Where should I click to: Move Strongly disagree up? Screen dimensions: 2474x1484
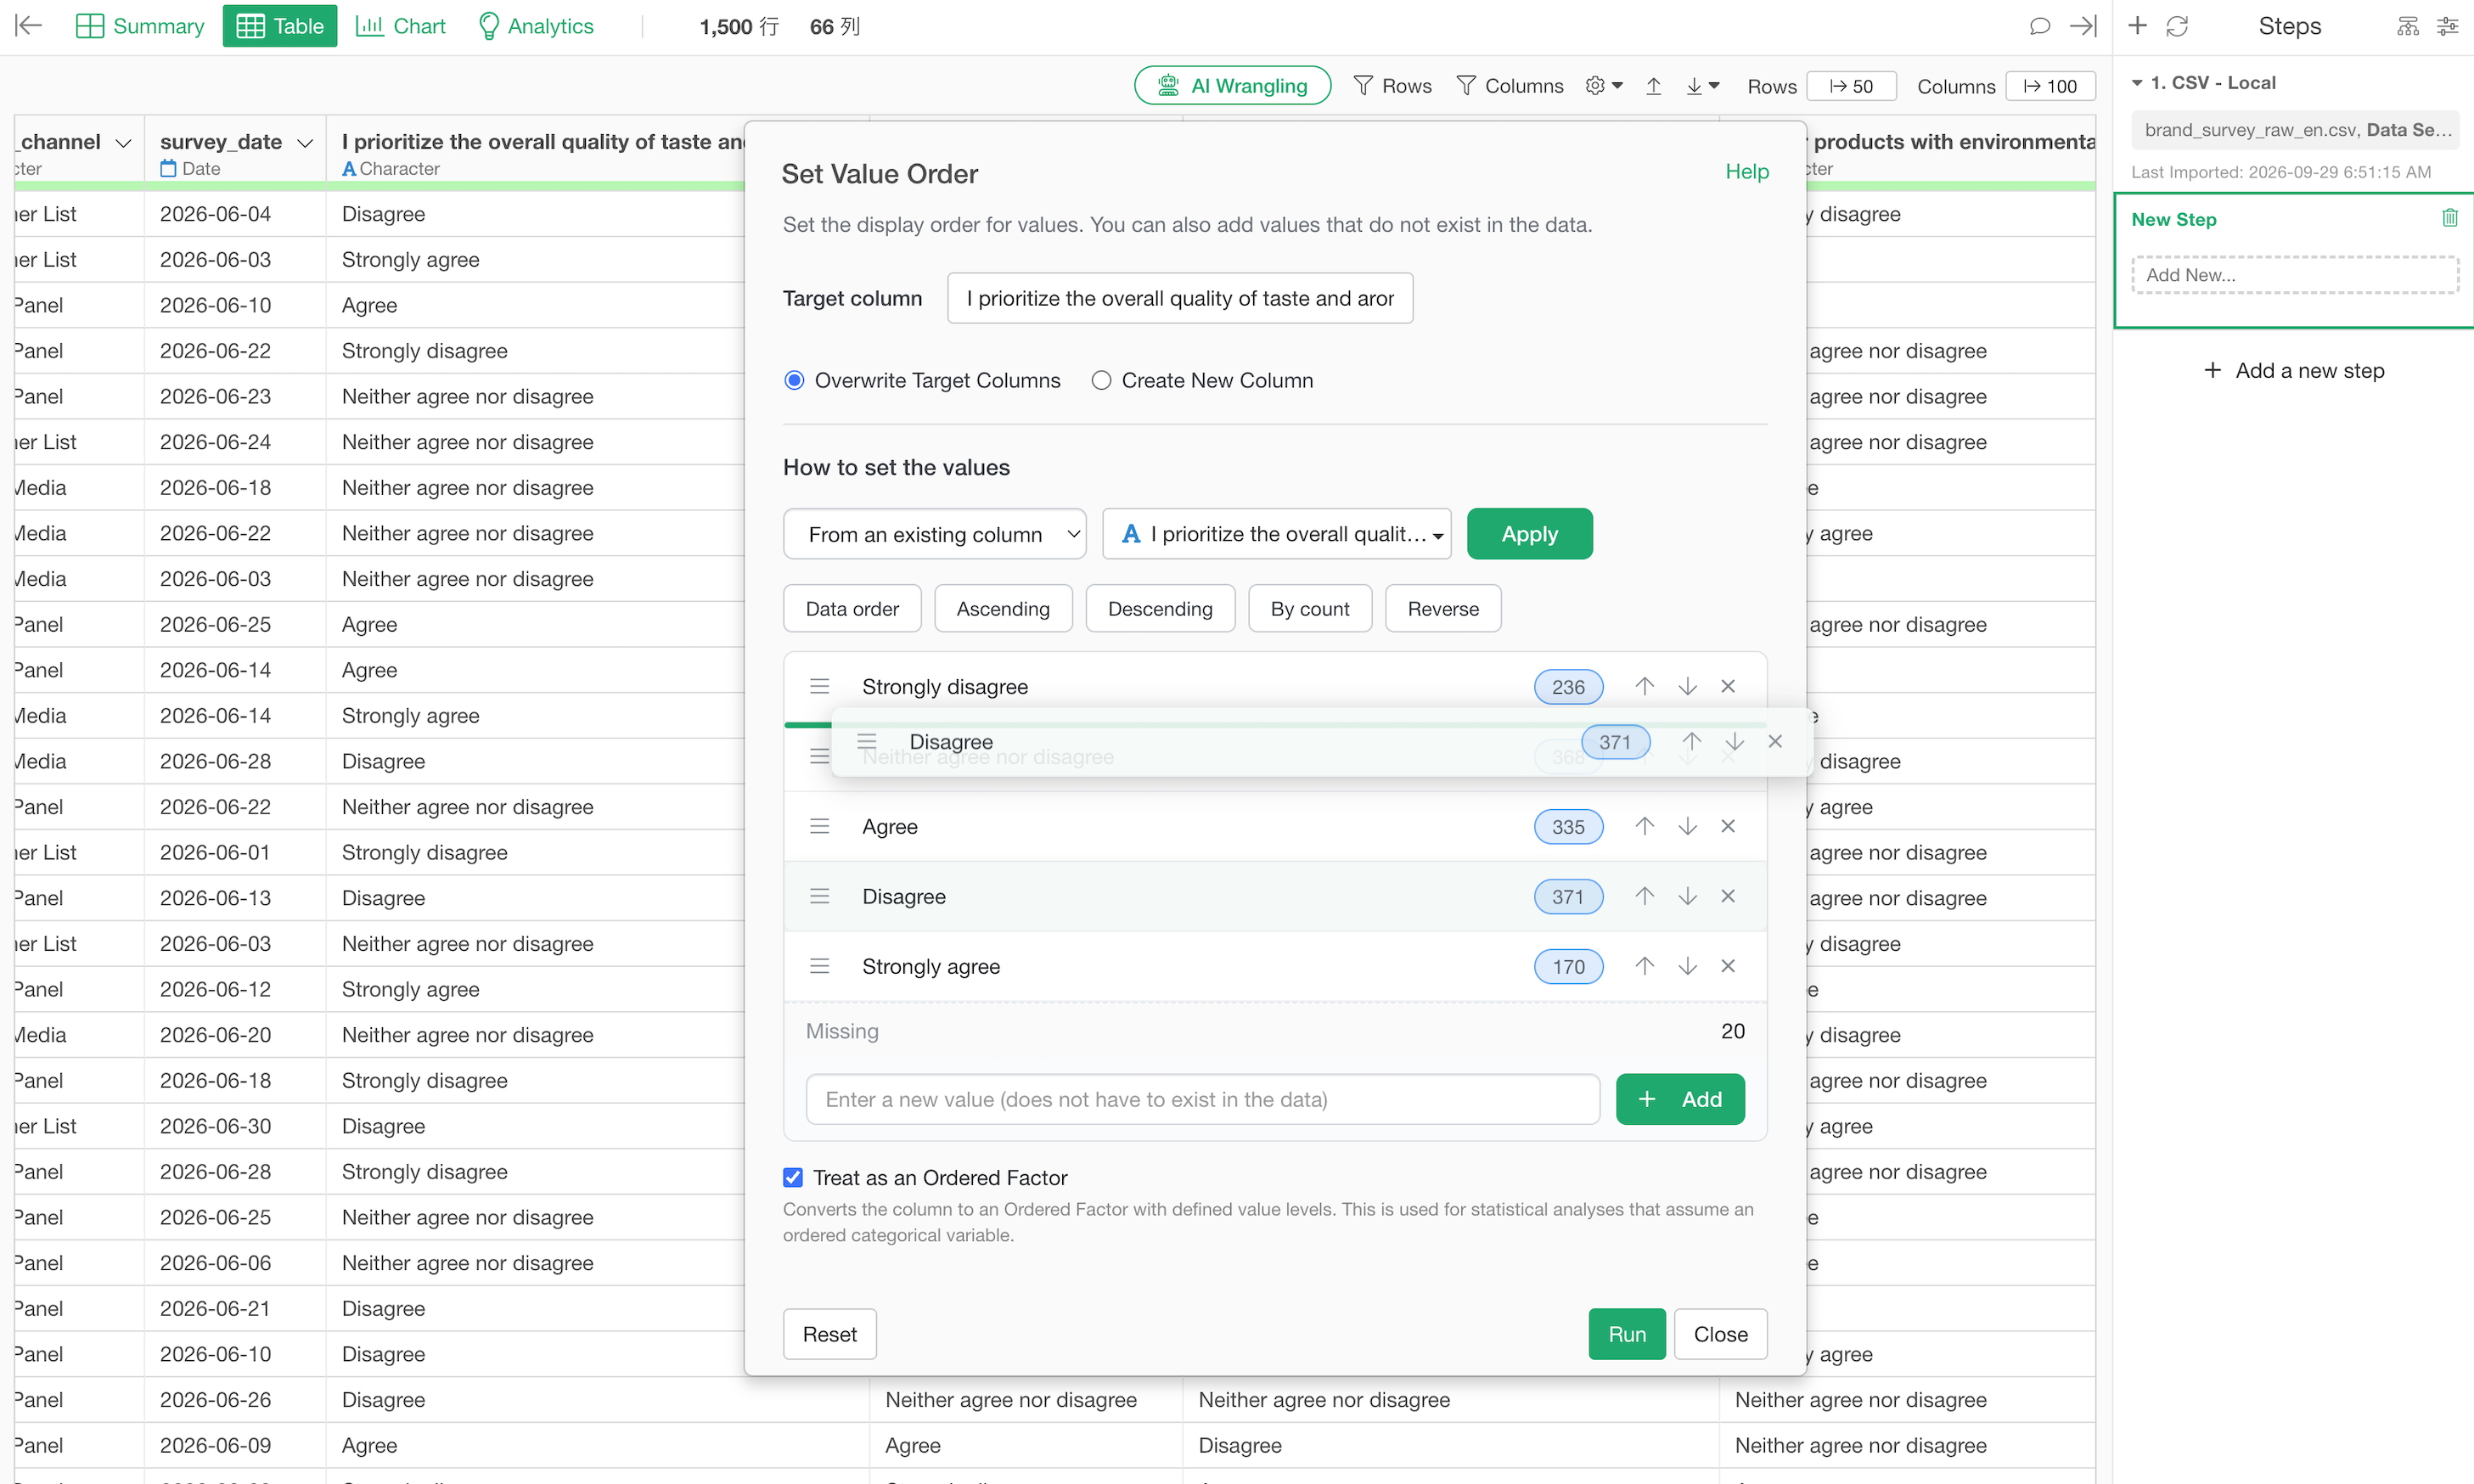coord(1644,686)
